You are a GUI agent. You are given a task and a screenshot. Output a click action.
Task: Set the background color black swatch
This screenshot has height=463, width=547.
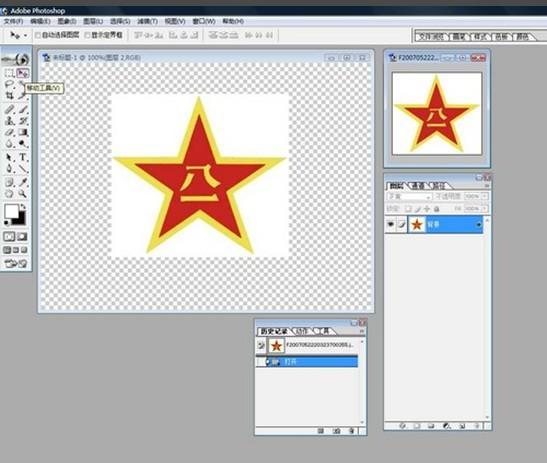pos(21,221)
